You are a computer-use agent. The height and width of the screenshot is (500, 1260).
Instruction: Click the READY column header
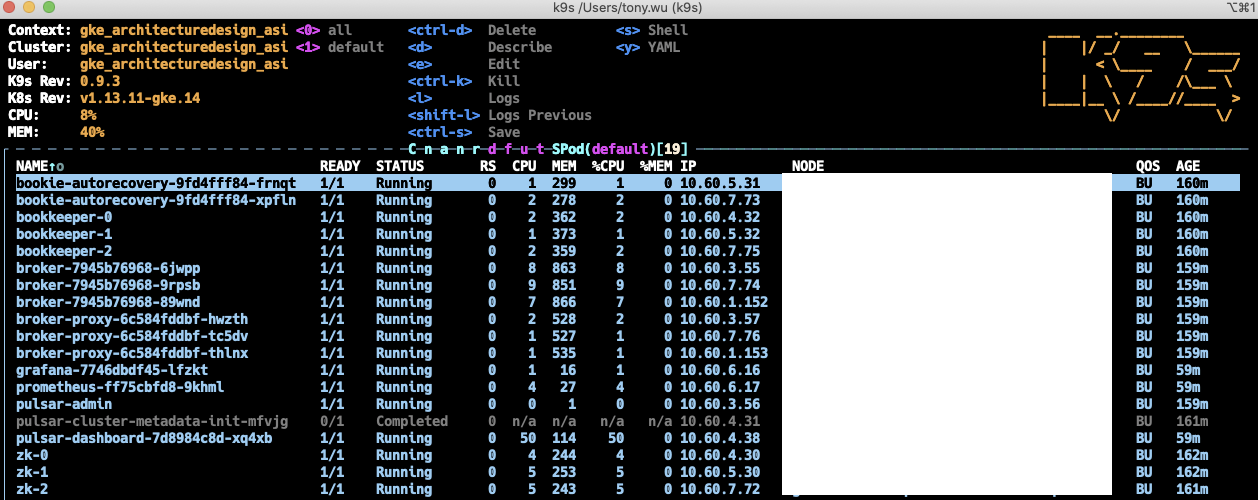340,166
